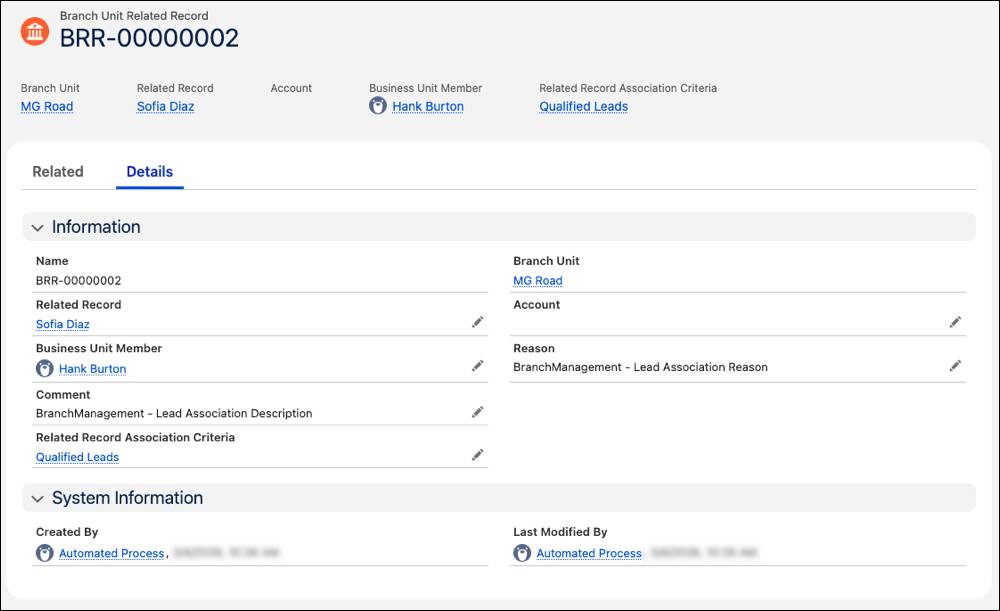
Task: Edit the Reason field pencil icon
Action: tap(955, 365)
